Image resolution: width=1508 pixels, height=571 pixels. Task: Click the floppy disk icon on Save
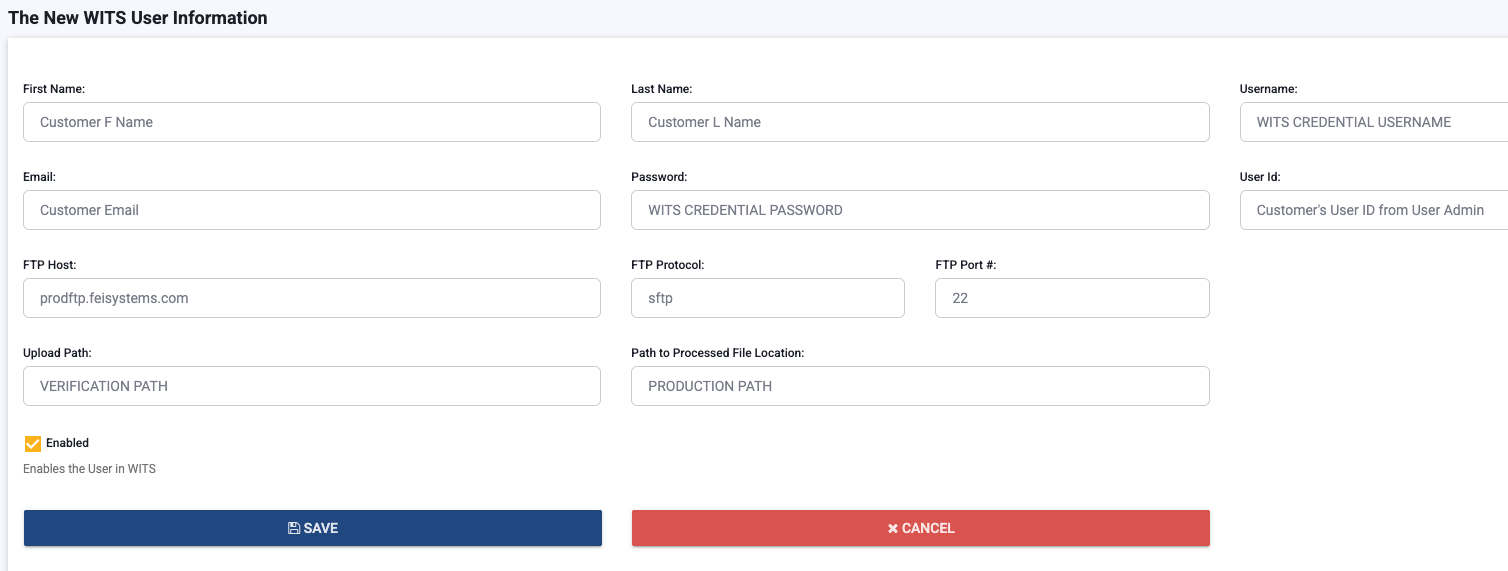tap(294, 528)
